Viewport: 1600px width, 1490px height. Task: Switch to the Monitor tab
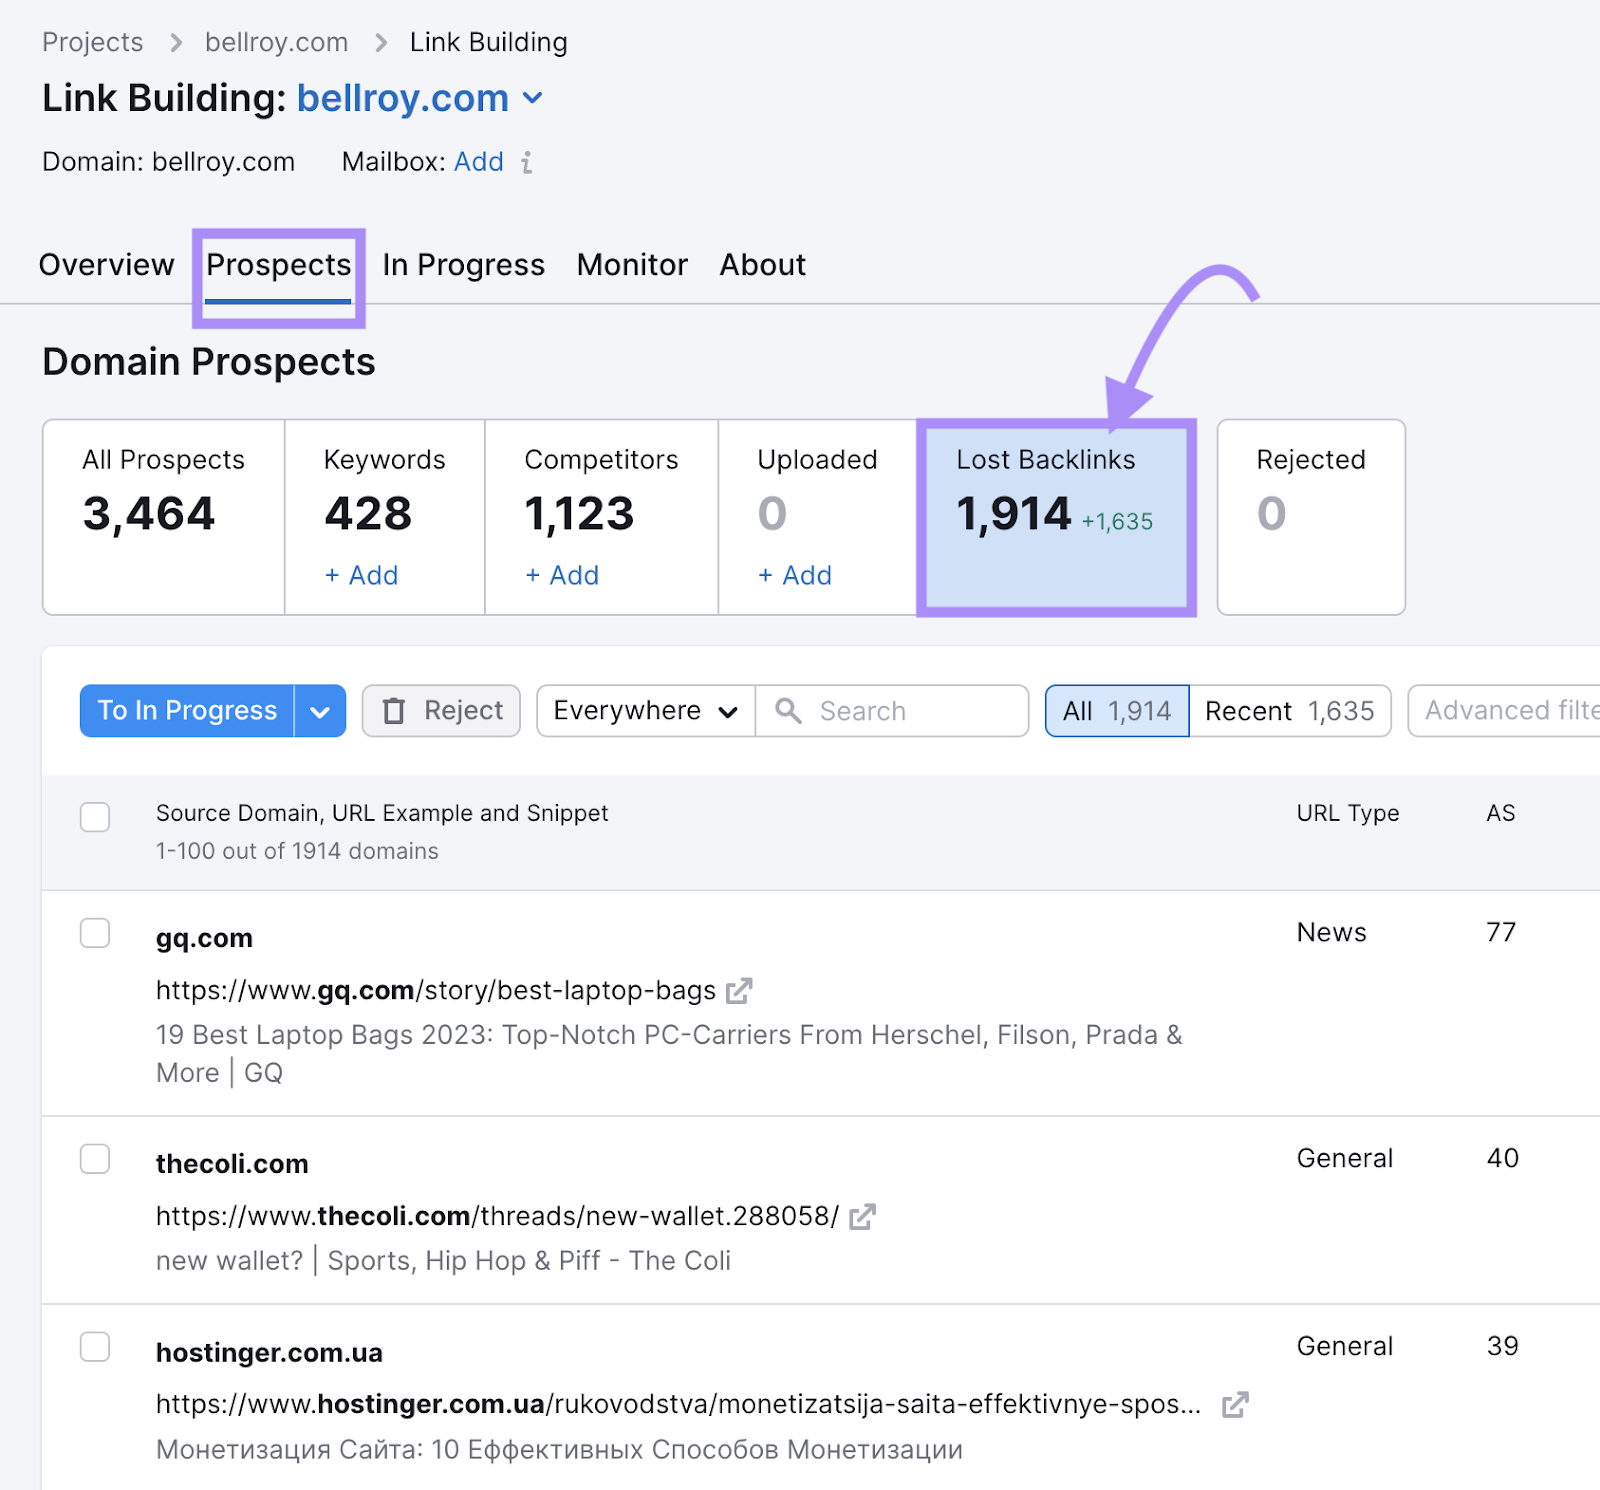coord(633,265)
